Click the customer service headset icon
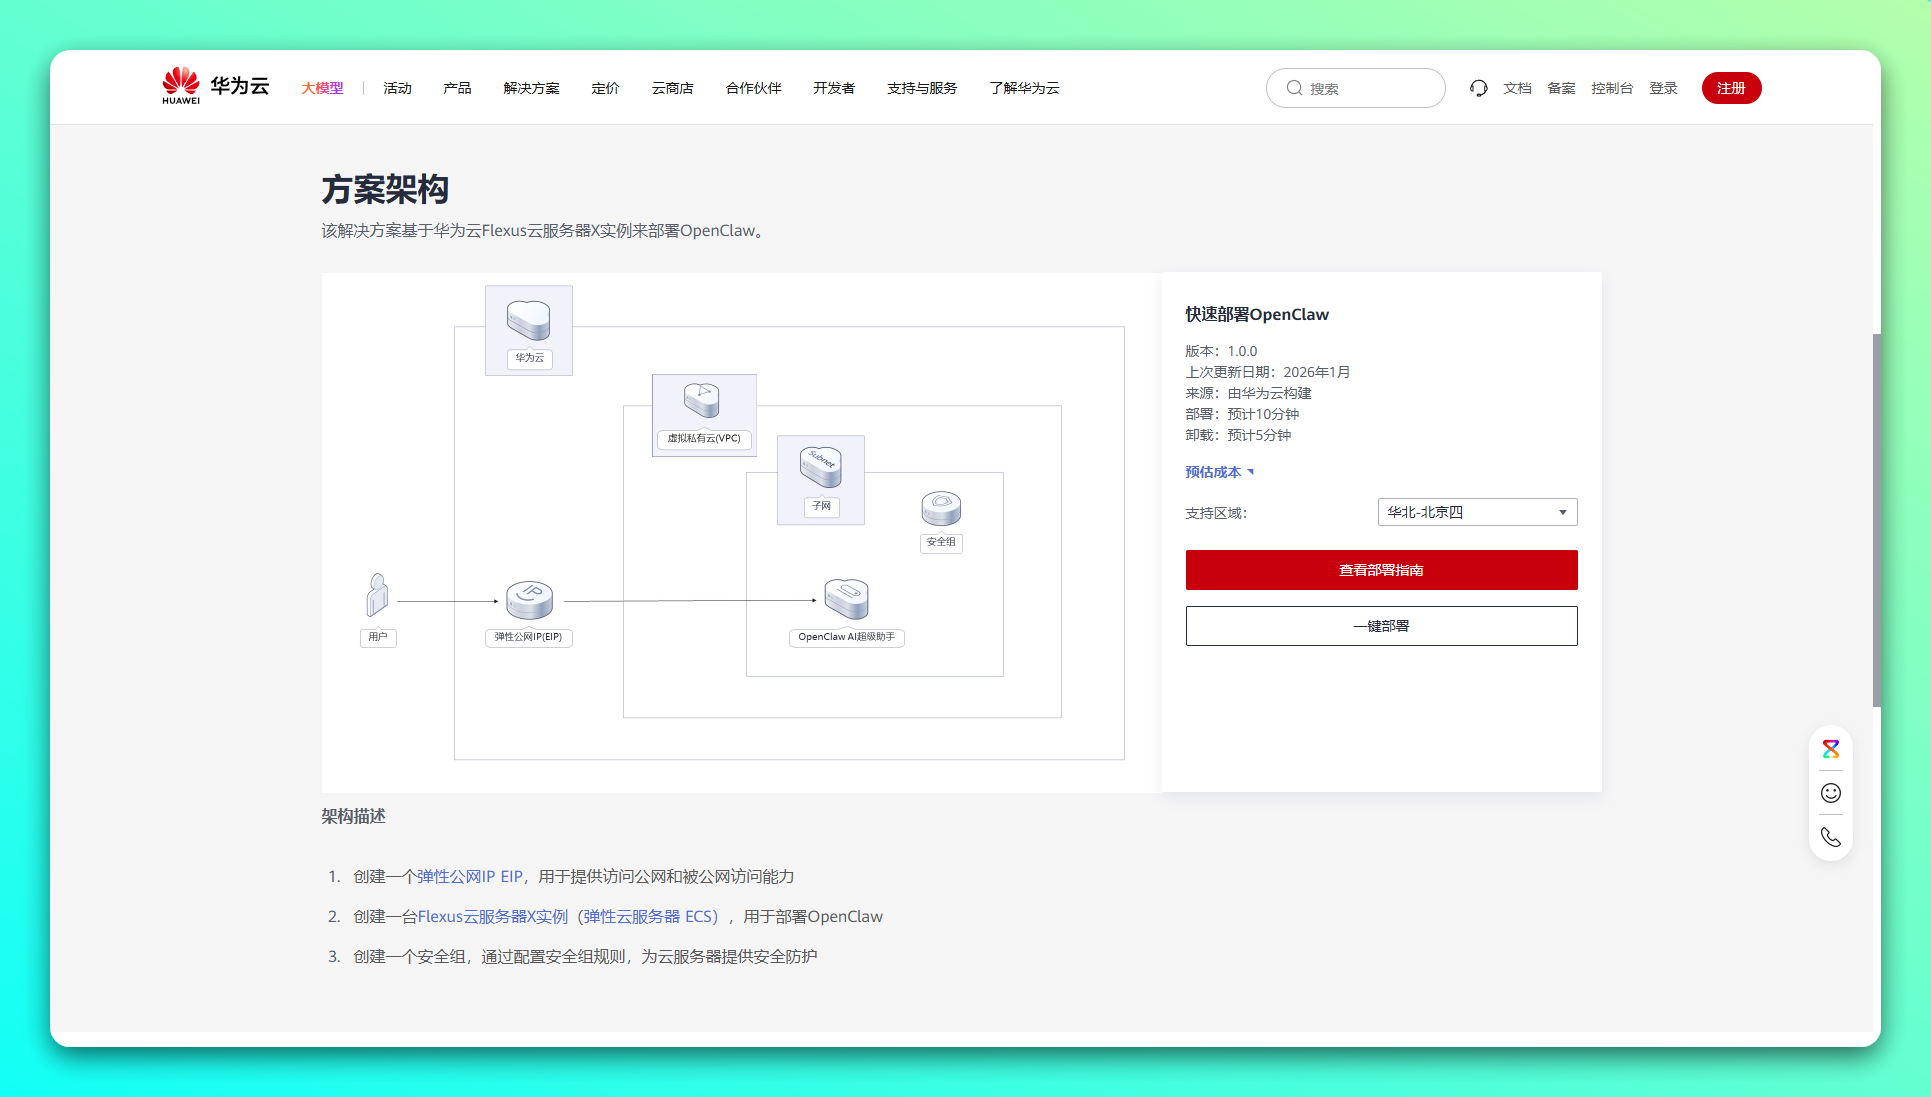1931x1097 pixels. click(1478, 88)
